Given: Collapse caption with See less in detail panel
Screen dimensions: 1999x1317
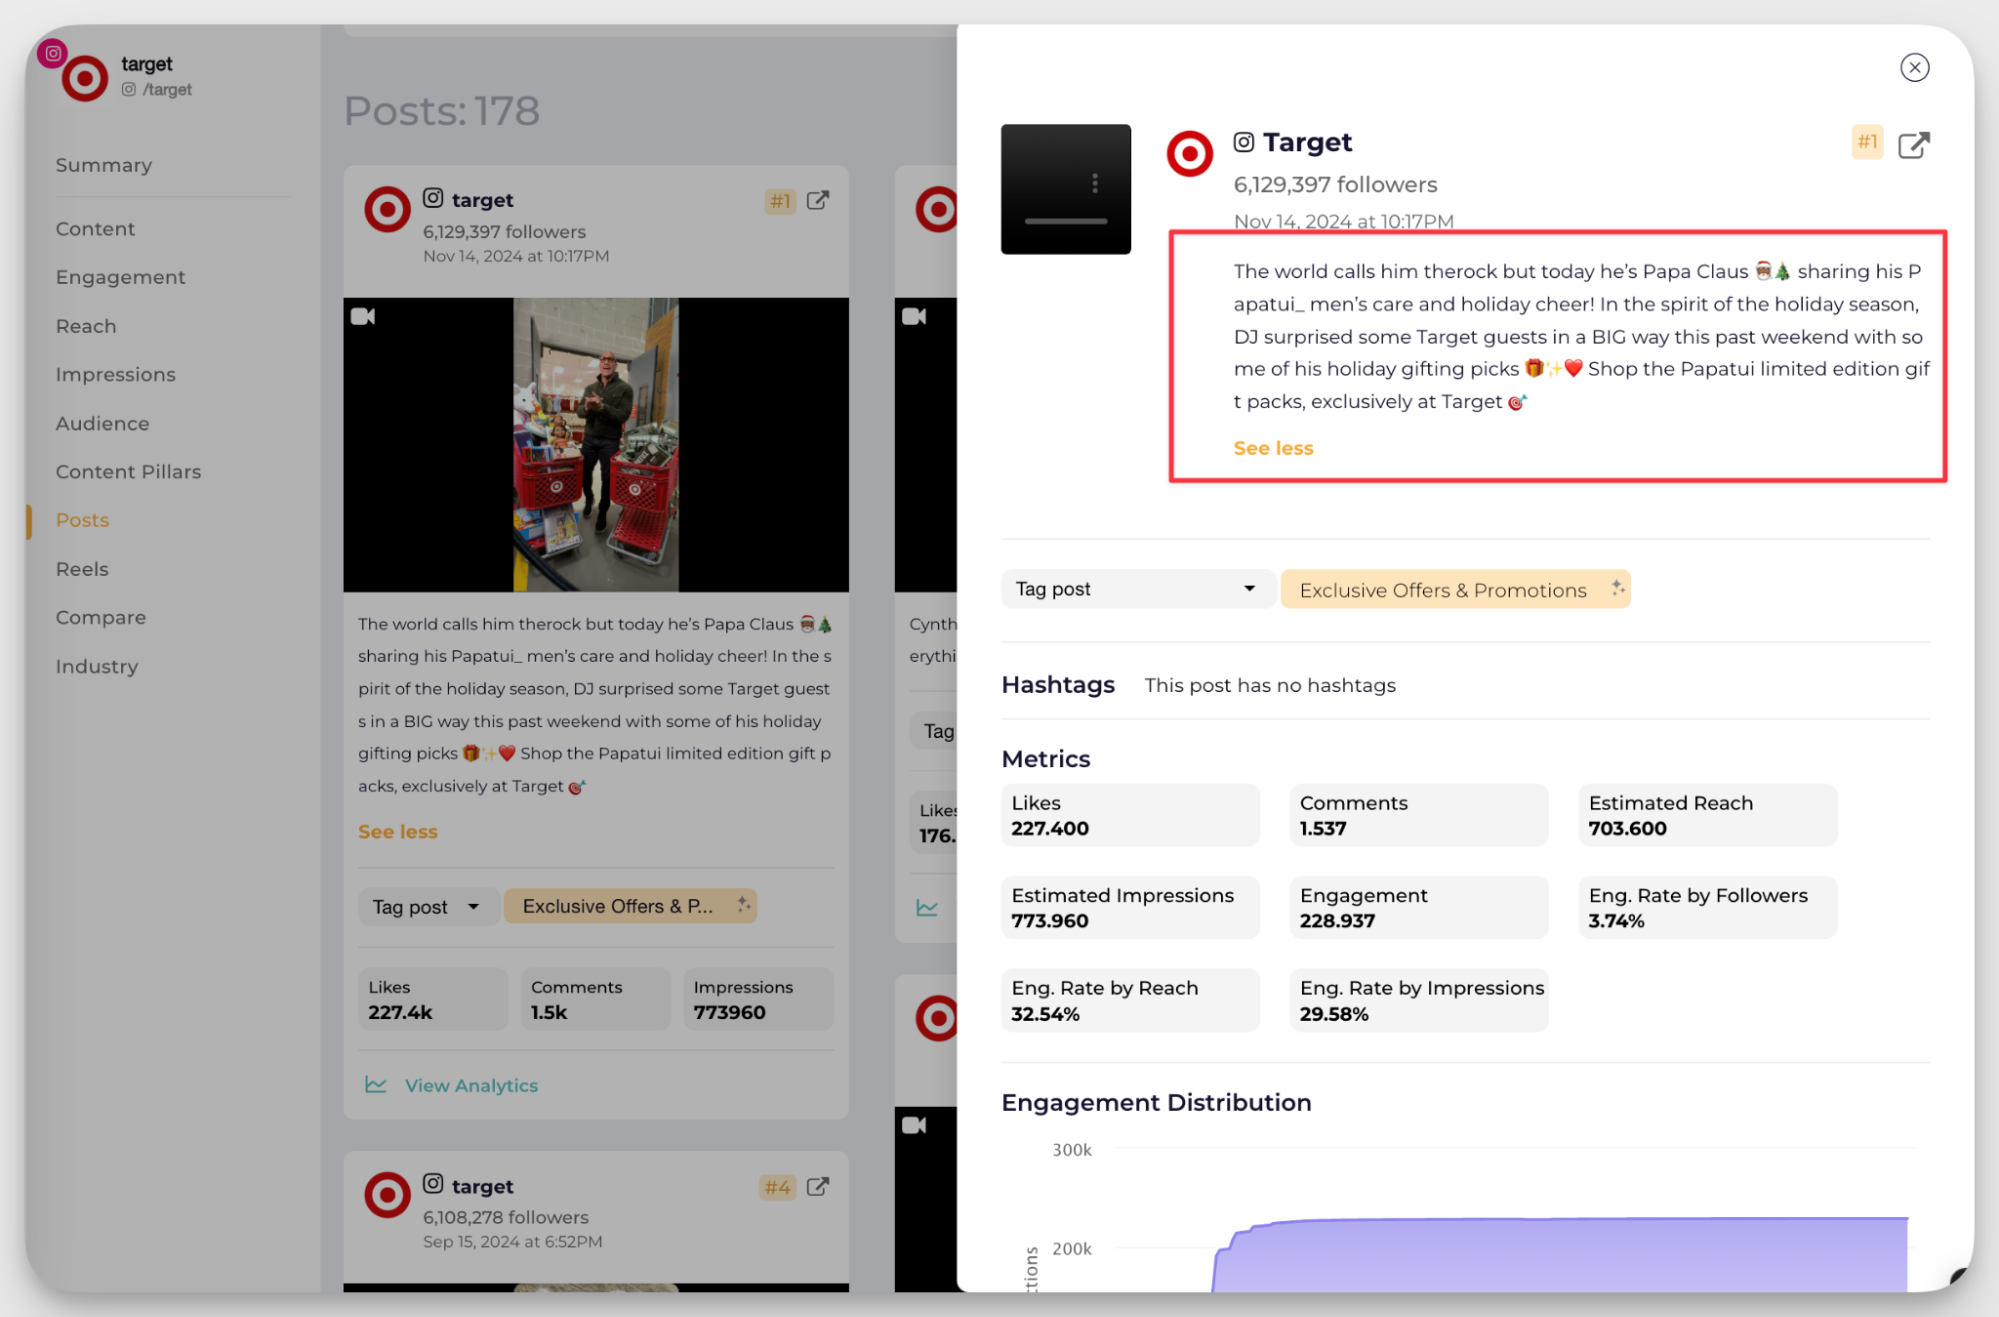Looking at the screenshot, I should tap(1273, 448).
